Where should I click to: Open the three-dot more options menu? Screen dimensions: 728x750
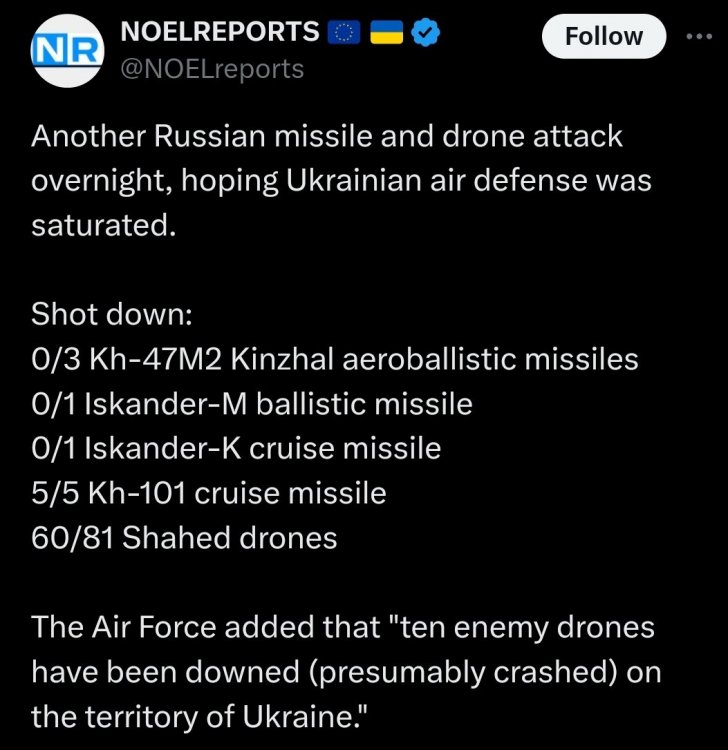pyautogui.click(x=701, y=36)
